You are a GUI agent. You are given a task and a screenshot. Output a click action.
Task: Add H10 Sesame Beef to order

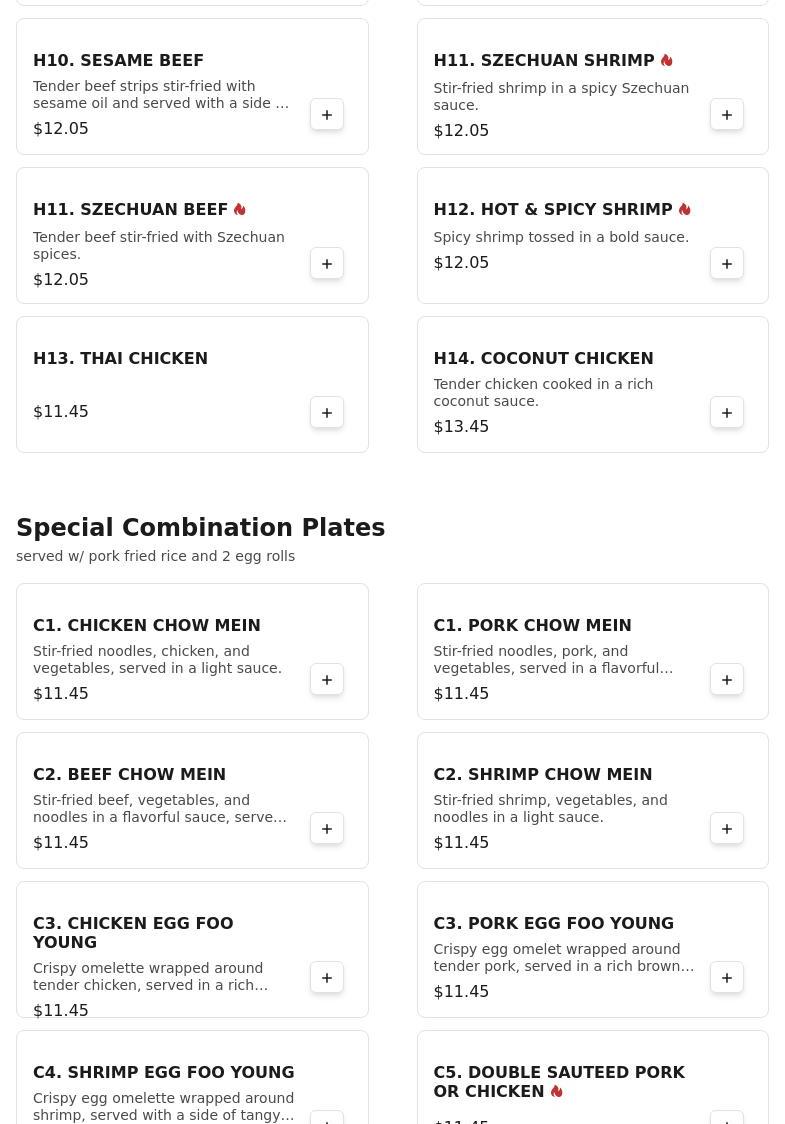pyautogui.click(x=327, y=115)
